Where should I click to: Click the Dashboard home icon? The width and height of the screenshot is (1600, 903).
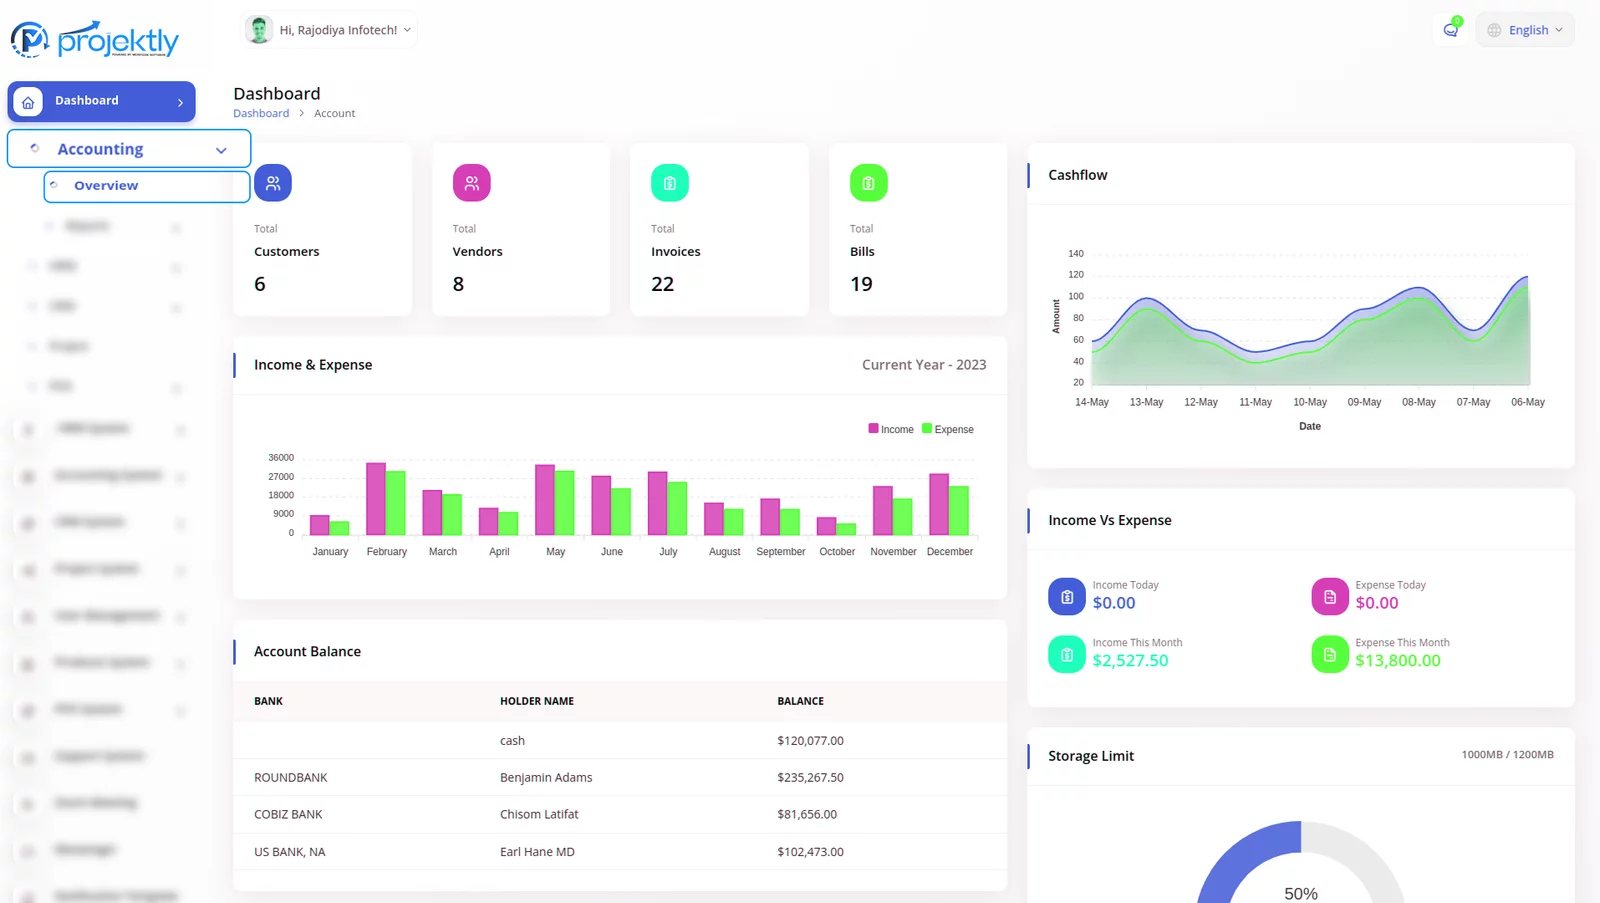click(x=28, y=102)
